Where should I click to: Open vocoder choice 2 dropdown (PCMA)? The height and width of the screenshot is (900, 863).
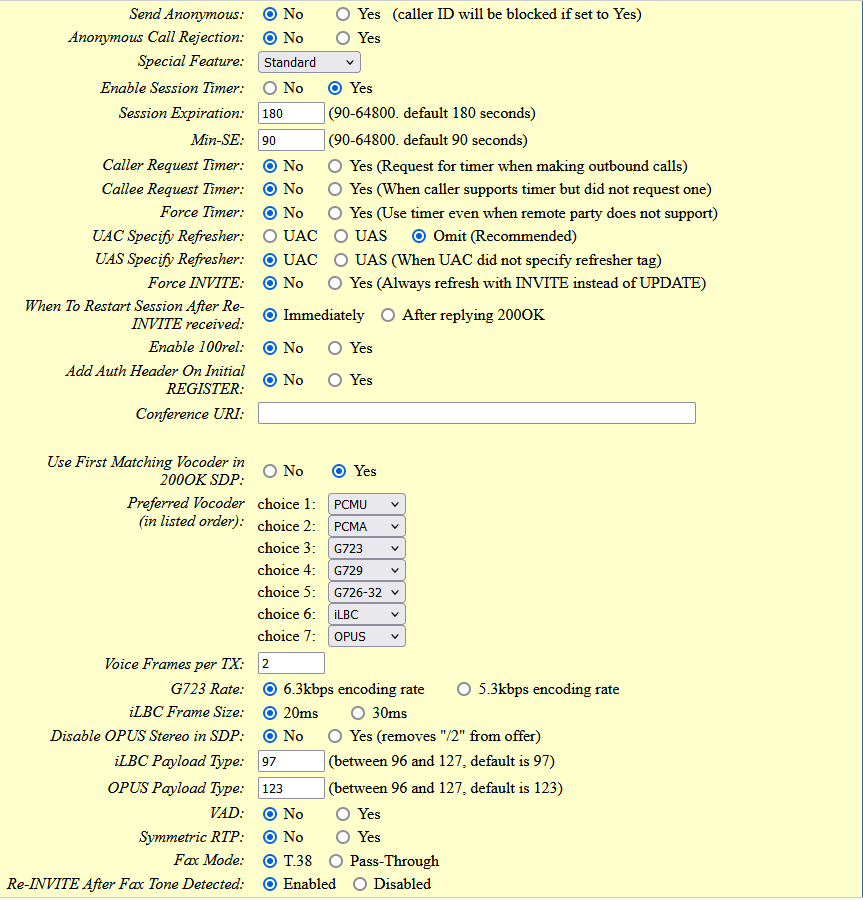367,526
